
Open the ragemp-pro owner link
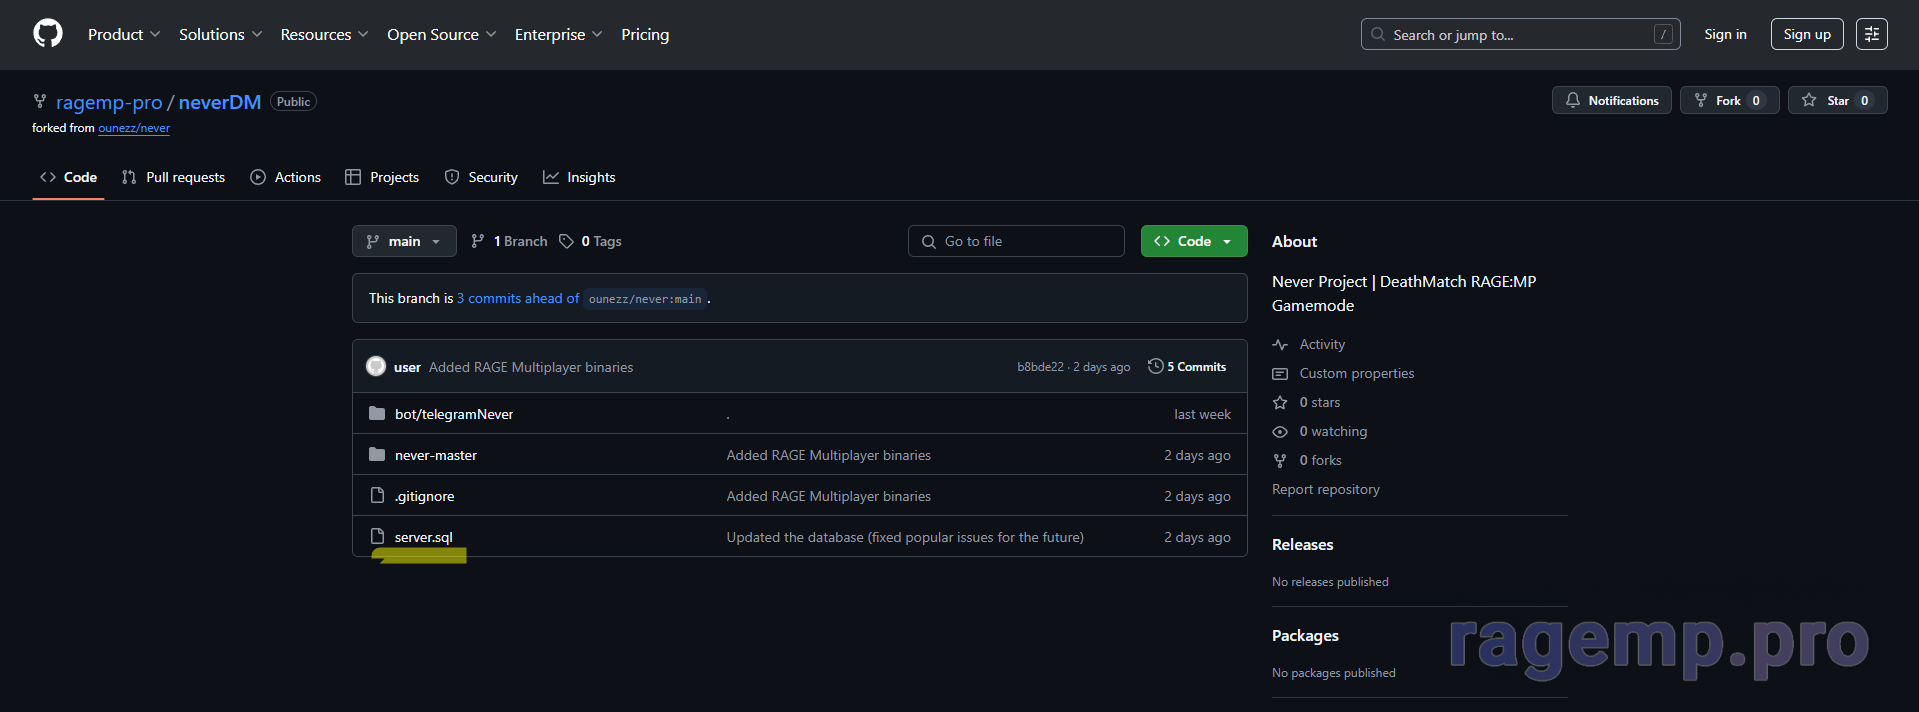click(x=109, y=102)
